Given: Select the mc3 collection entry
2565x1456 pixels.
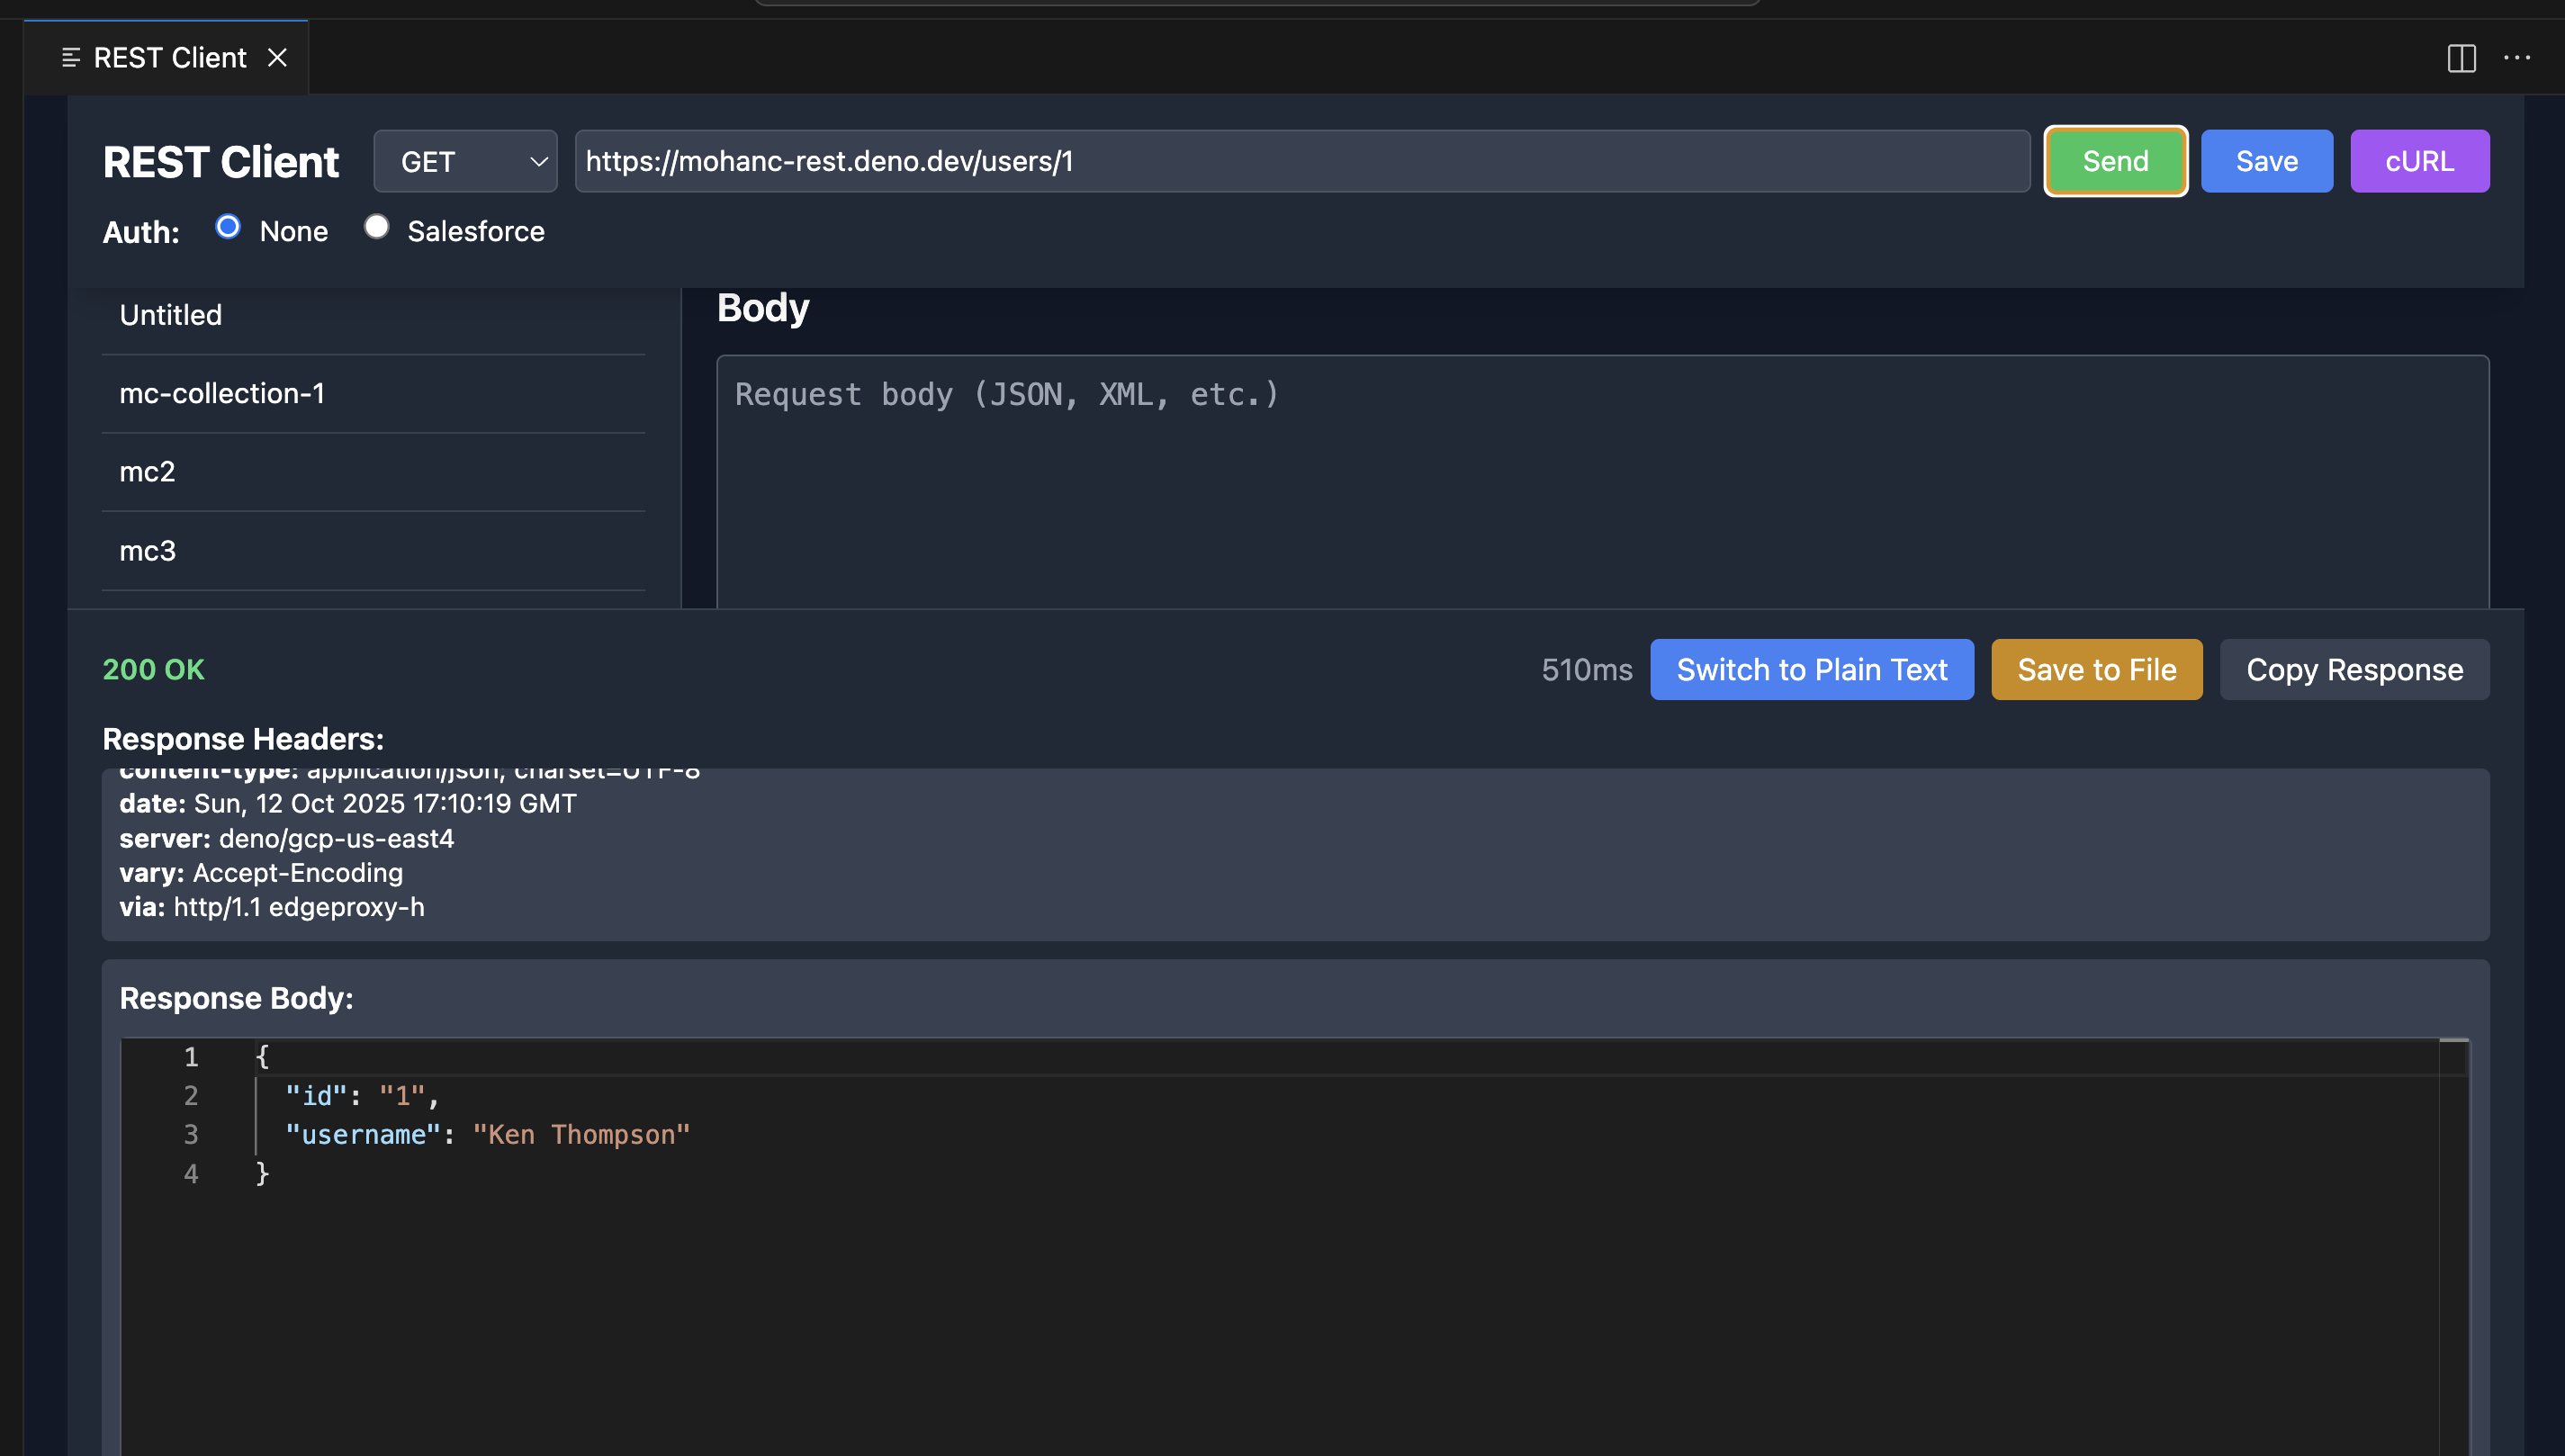Looking at the screenshot, I should (x=148, y=551).
